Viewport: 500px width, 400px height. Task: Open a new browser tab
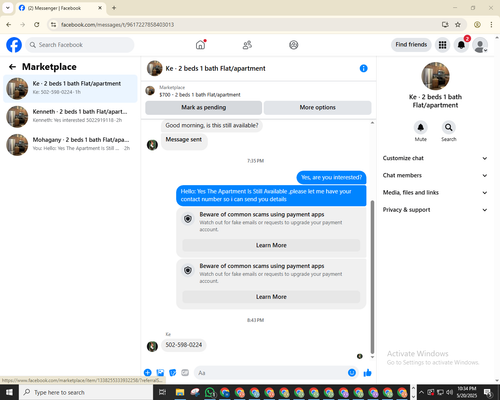click(x=114, y=8)
